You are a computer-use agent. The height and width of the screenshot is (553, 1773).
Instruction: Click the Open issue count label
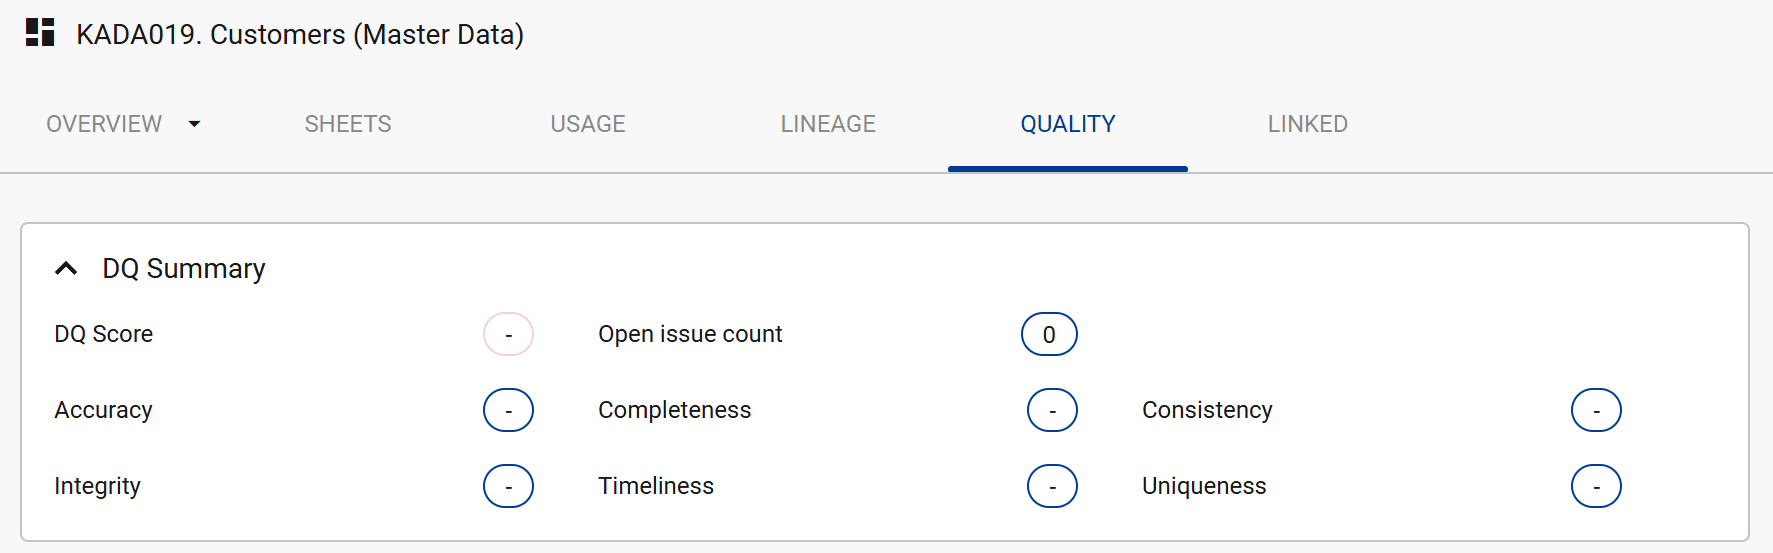690,334
